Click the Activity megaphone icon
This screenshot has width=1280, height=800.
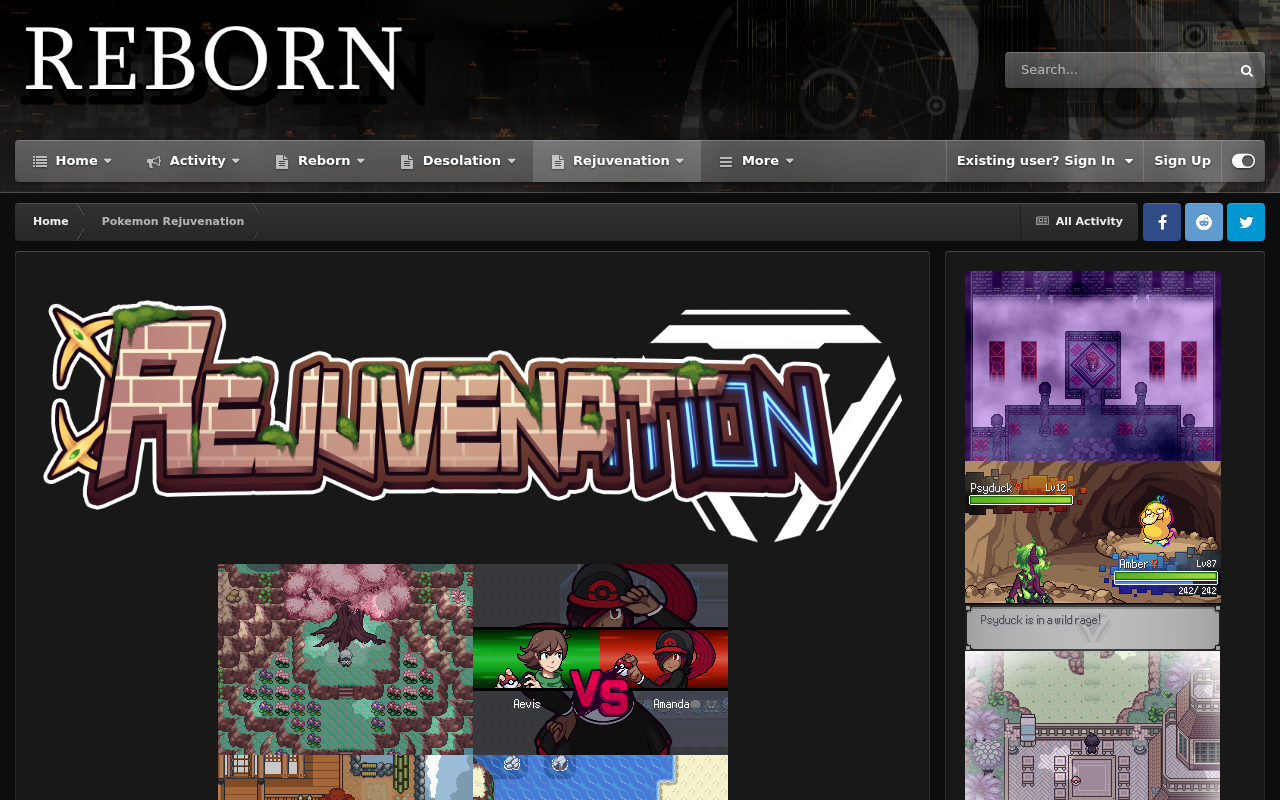tap(154, 161)
